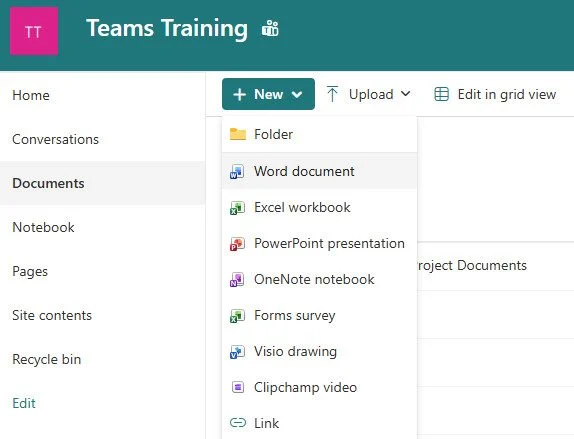The height and width of the screenshot is (439, 574).
Task: Click the New button label
Action: point(268,94)
